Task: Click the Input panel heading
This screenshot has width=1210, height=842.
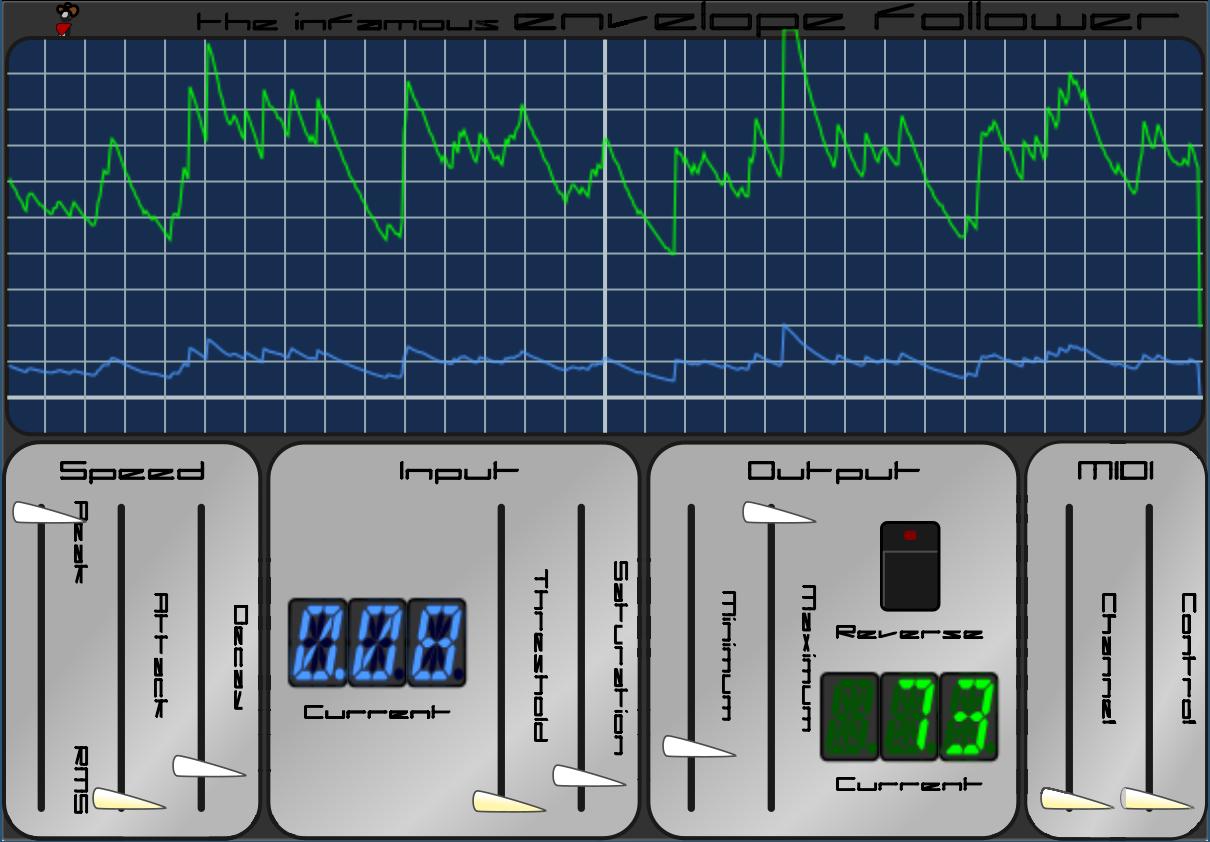Action: (x=459, y=471)
